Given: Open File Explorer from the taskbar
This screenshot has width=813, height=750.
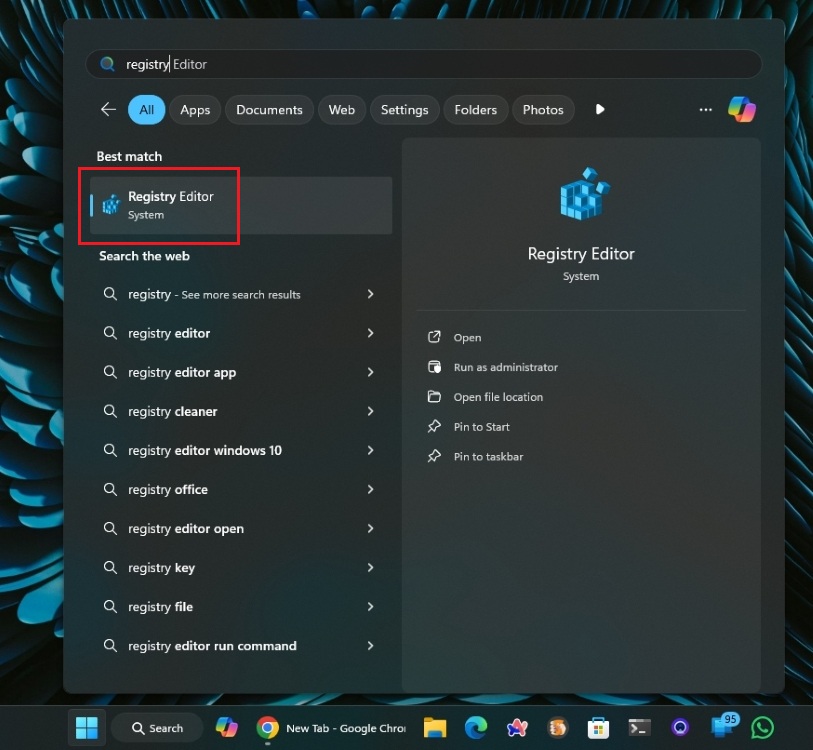Looking at the screenshot, I should click(x=435, y=728).
